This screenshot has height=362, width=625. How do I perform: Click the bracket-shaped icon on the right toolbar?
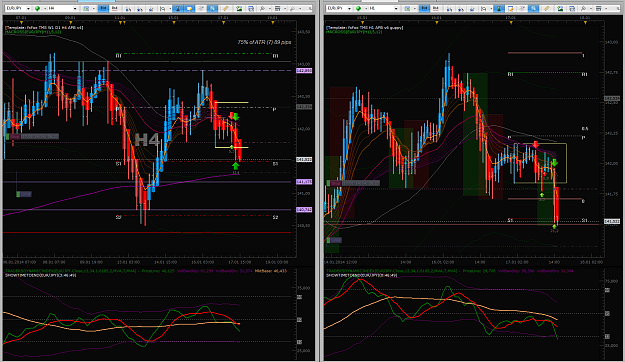point(483,8)
